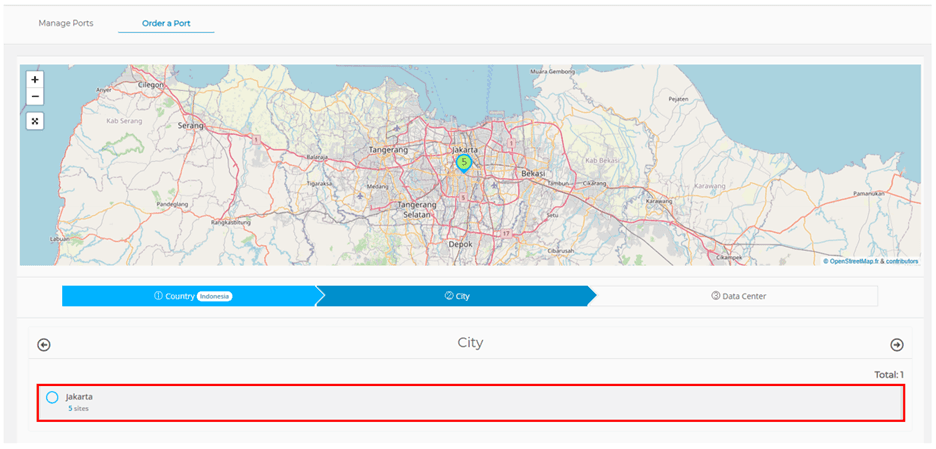Go forward with the right arrow icon

(x=897, y=345)
